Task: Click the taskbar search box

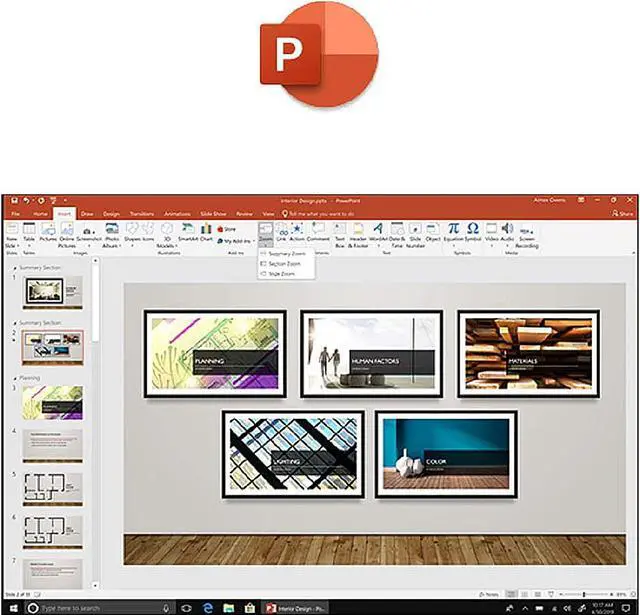Action: [100, 608]
